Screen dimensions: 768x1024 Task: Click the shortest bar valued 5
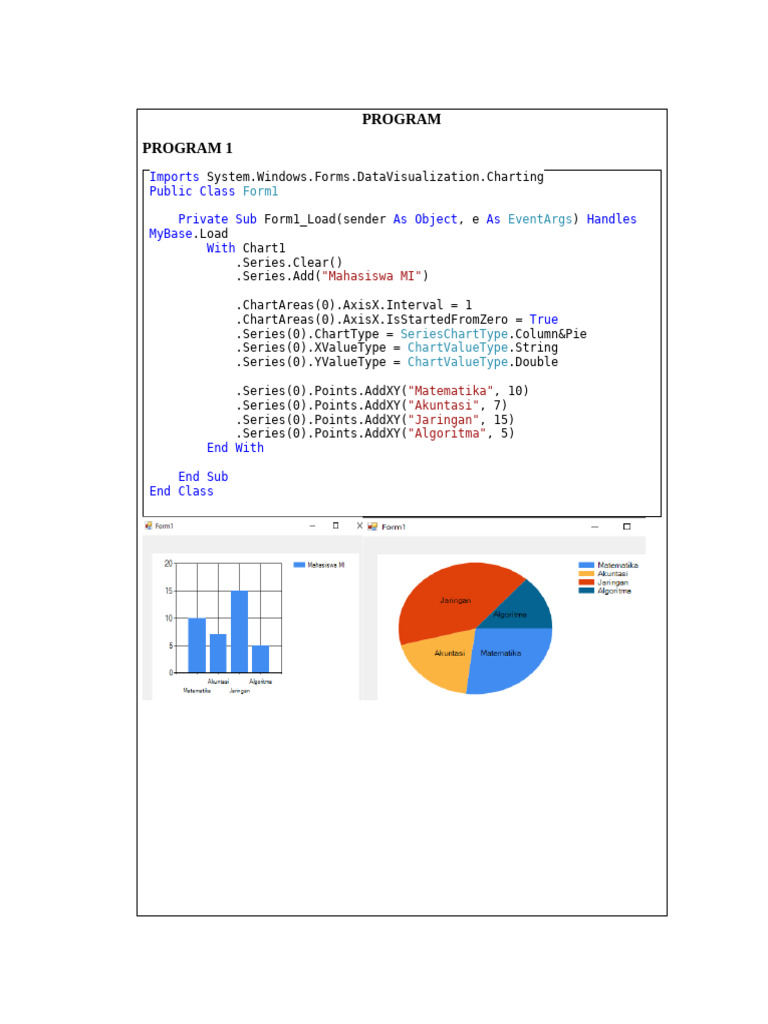pyautogui.click(x=261, y=659)
